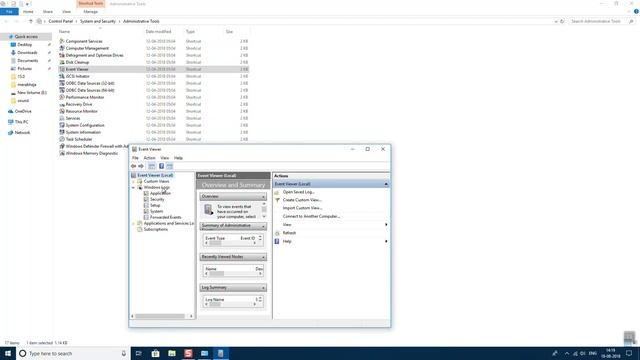
Task: Open the View menu in Event Viewer menu bar
Action: [164, 158]
